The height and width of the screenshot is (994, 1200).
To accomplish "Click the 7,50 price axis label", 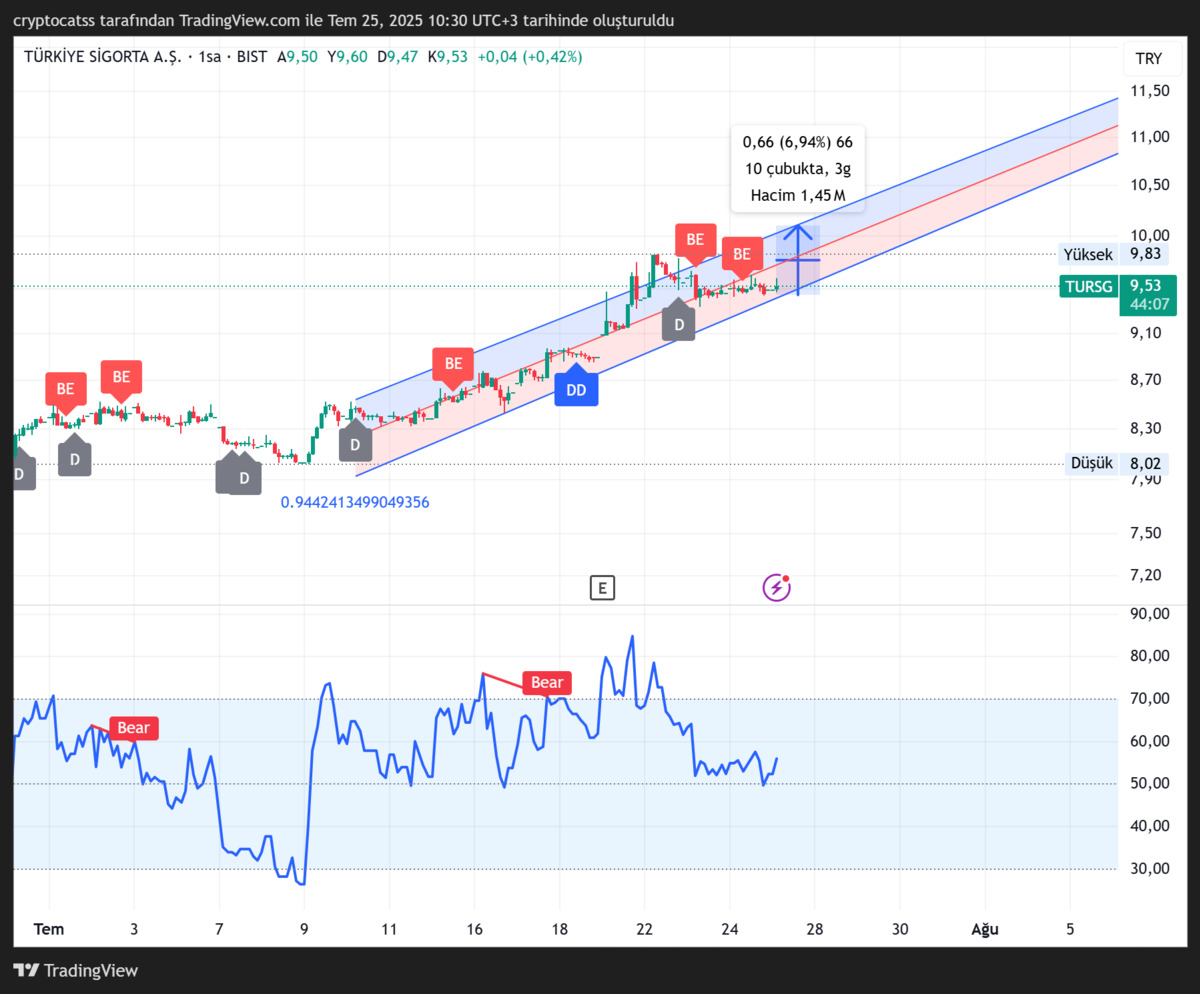I will click(x=1146, y=532).
